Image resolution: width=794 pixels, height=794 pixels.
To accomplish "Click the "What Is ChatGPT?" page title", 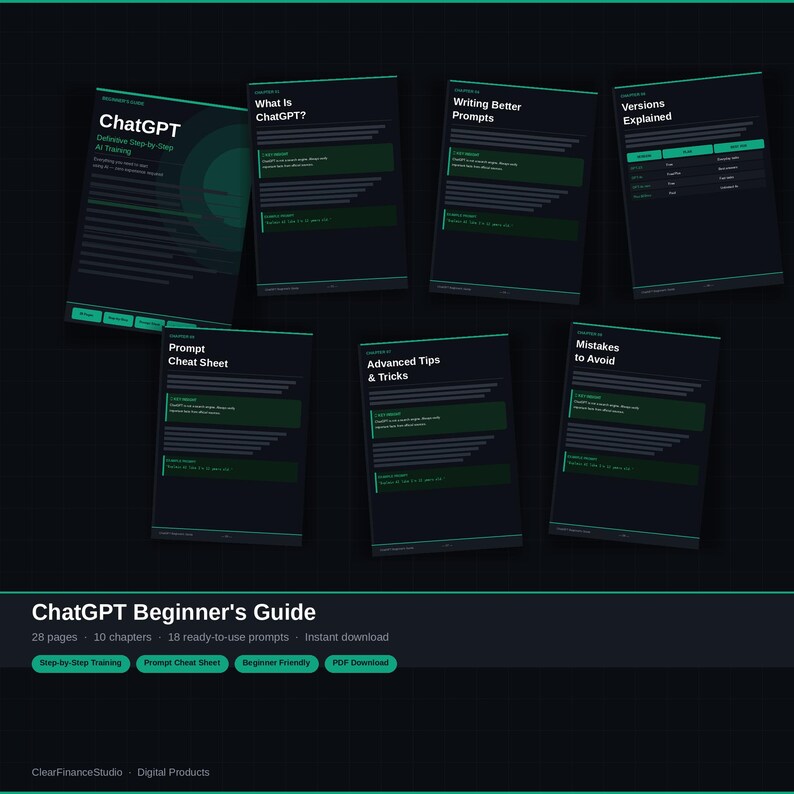I will [280, 110].
